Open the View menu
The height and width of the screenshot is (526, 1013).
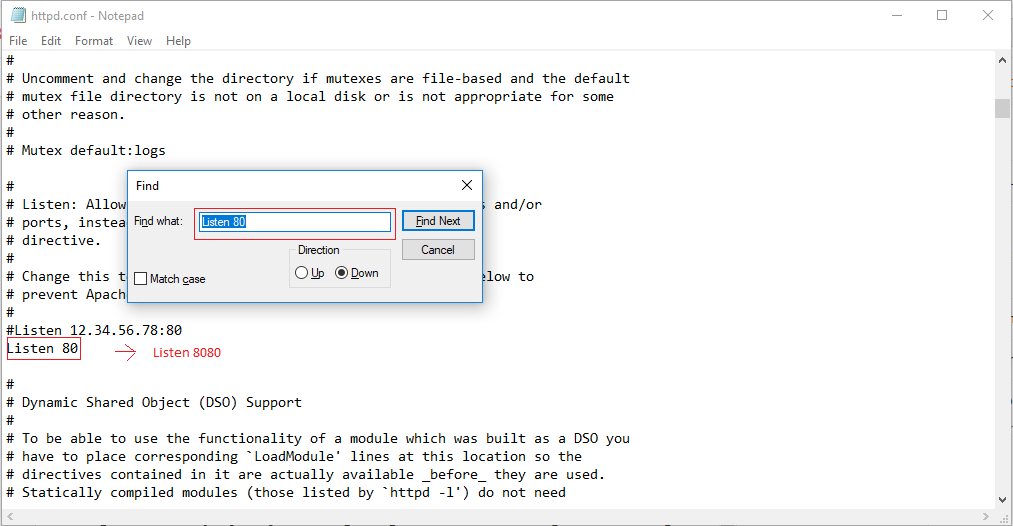point(140,41)
